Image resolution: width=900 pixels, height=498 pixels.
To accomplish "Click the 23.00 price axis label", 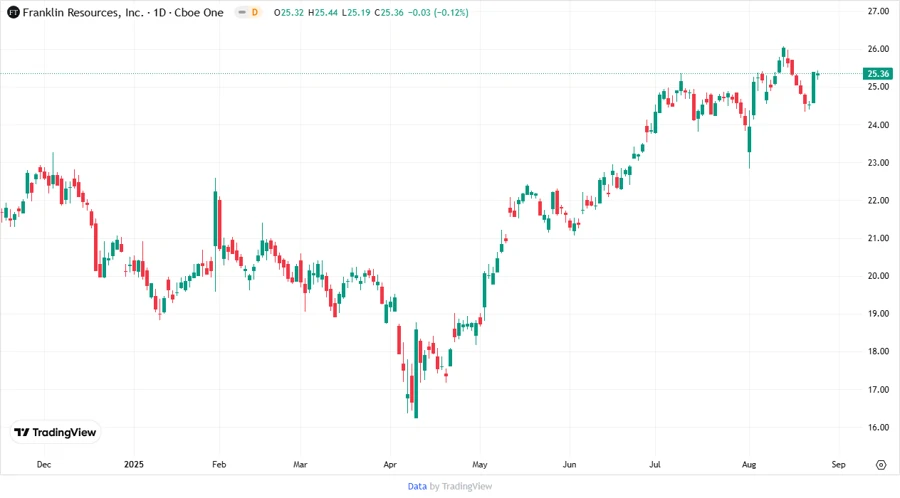I will pyautogui.click(x=878, y=162).
